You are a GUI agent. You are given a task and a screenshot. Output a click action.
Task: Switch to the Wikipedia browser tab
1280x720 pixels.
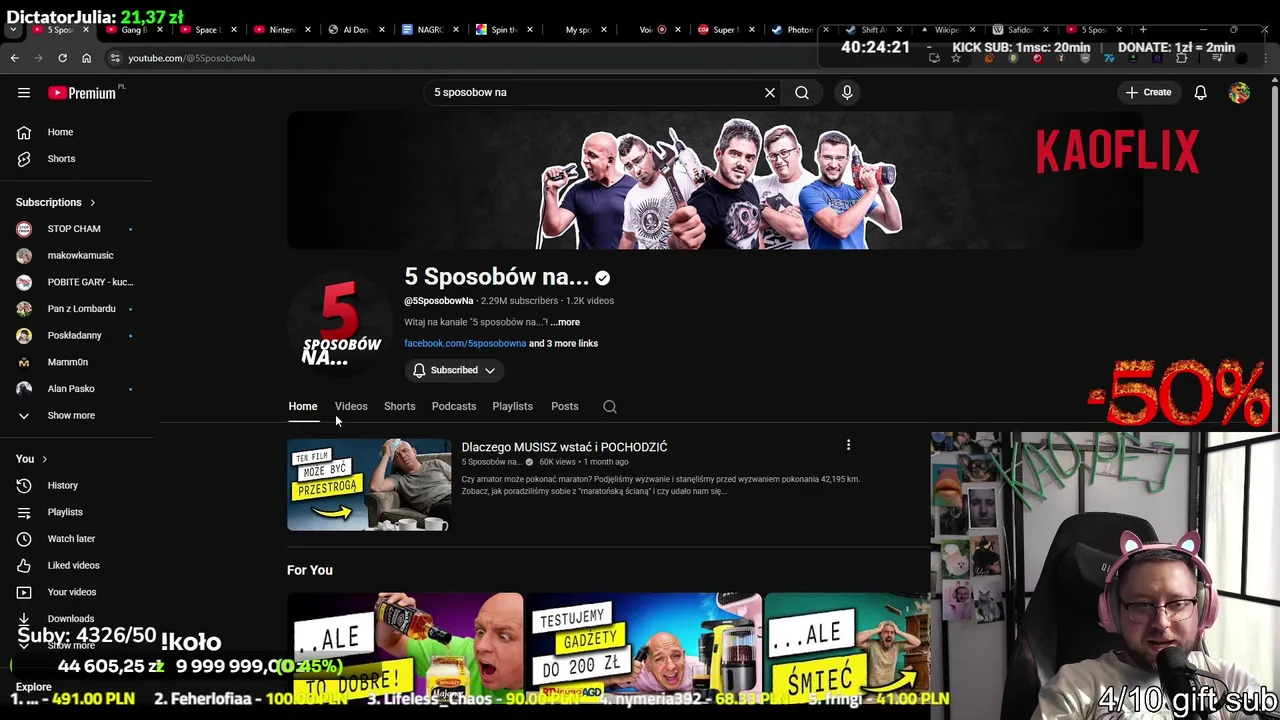[946, 30]
